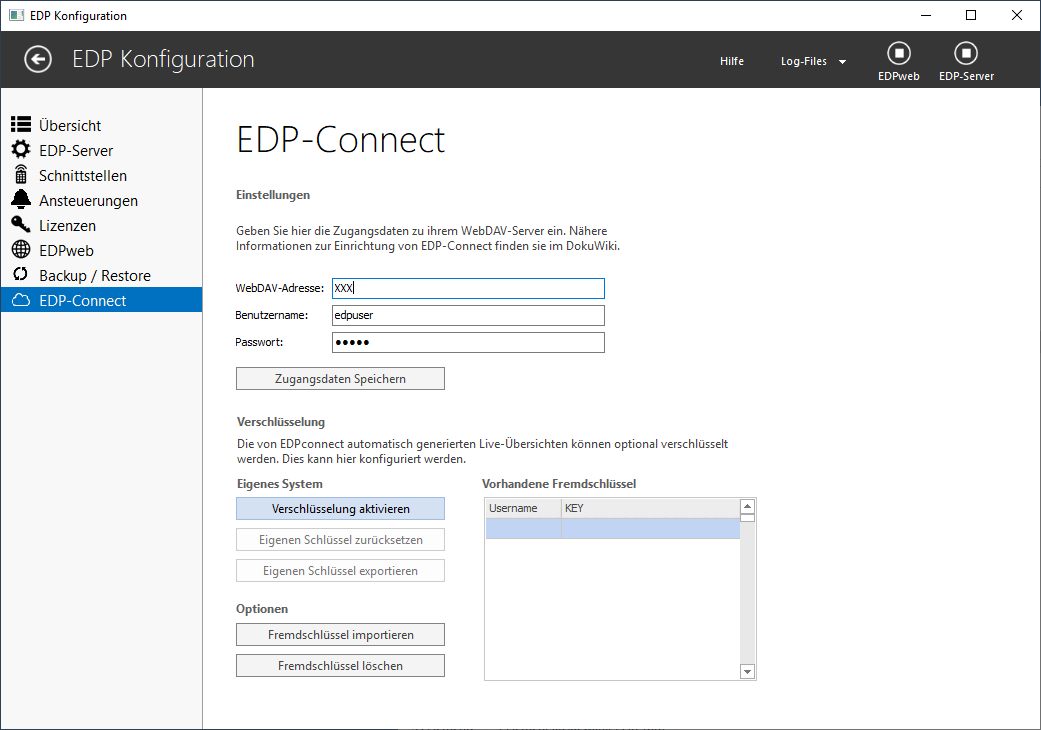Click Zugangsdaten Speichern button
The height and width of the screenshot is (730, 1041).
click(x=340, y=378)
